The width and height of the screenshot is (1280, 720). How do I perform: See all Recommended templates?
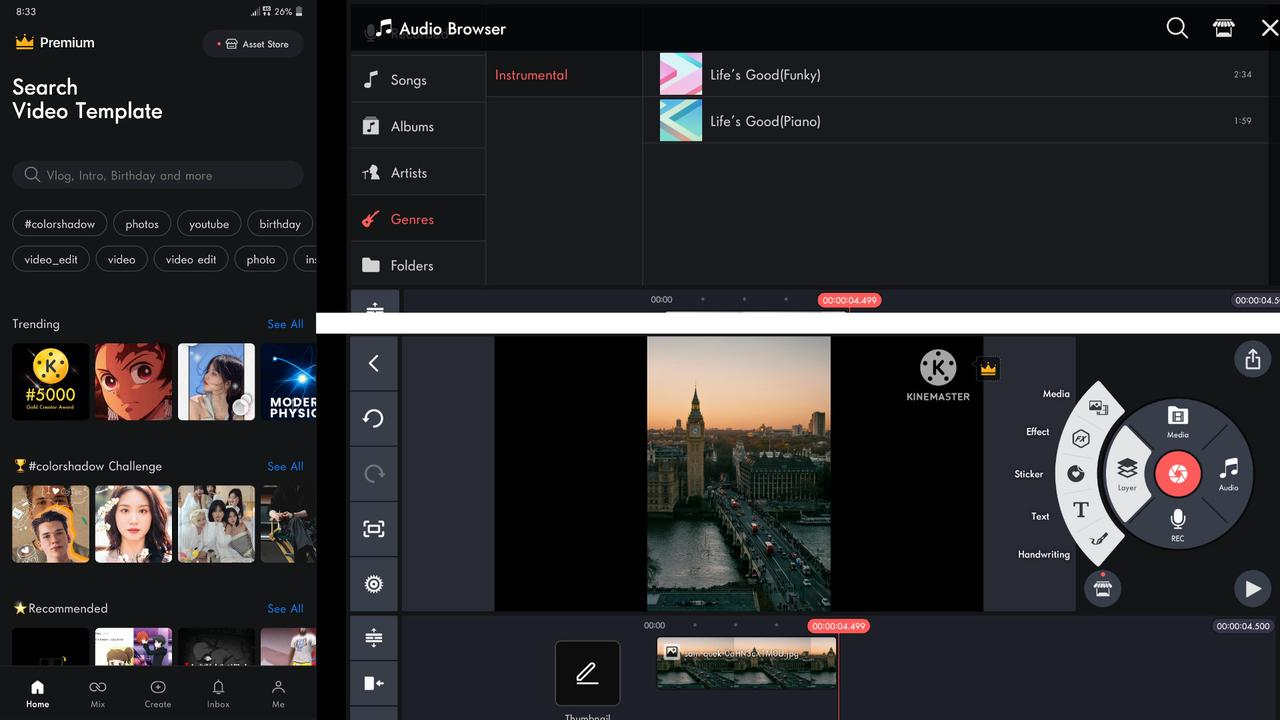click(285, 608)
